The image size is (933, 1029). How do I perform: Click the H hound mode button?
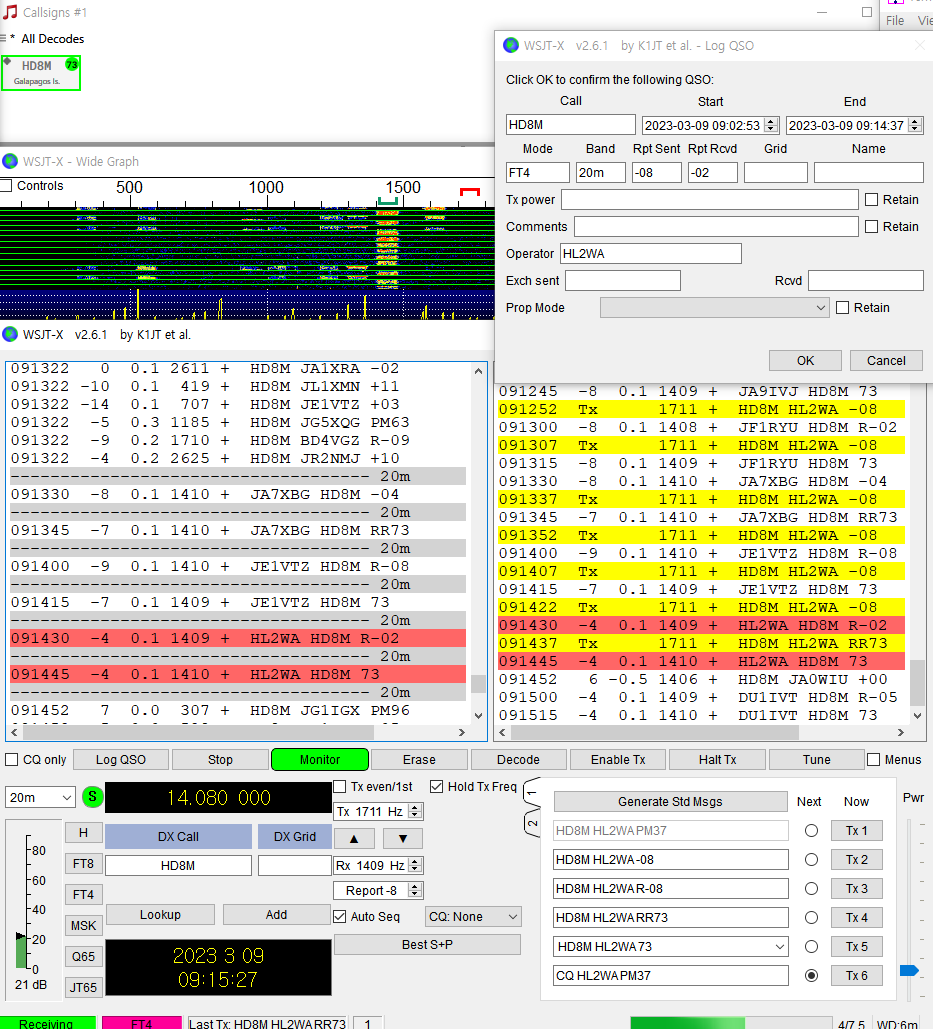[83, 833]
